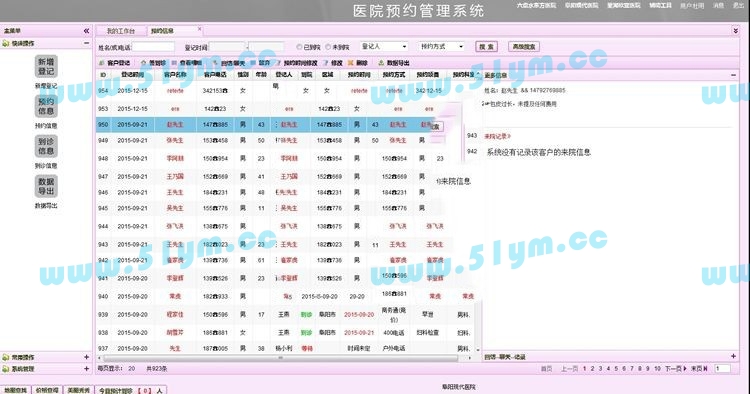Click the registration start date field

click(228, 47)
